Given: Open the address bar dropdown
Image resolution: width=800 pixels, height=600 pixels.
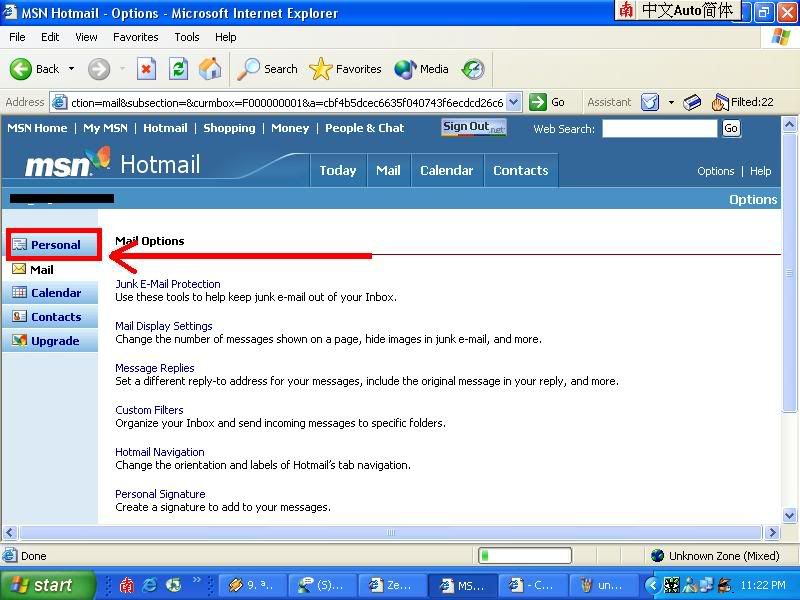Looking at the screenshot, I should tap(514, 103).
